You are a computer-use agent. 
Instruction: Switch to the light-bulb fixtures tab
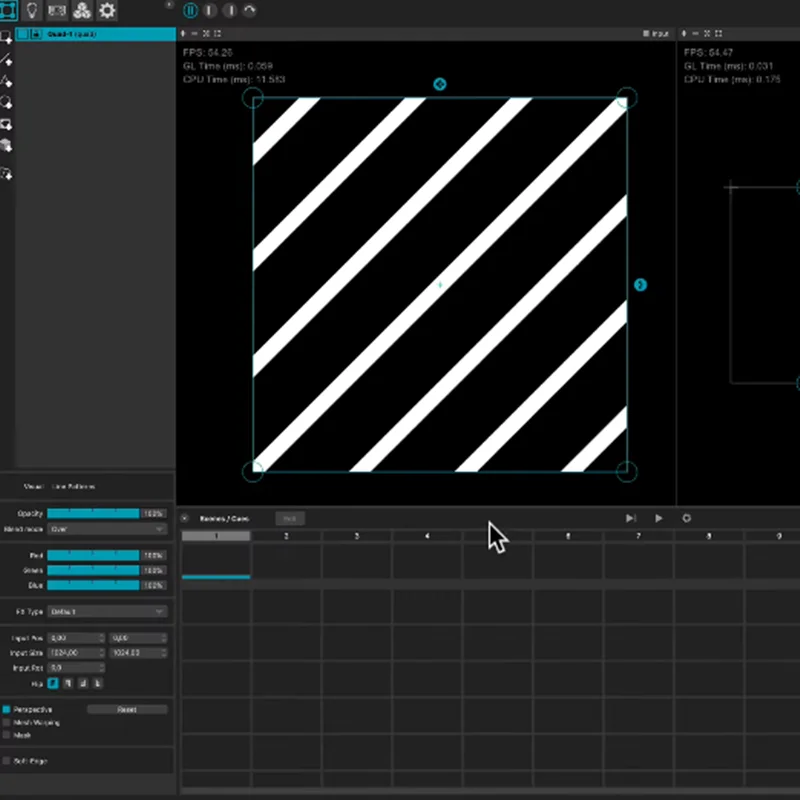pyautogui.click(x=32, y=10)
